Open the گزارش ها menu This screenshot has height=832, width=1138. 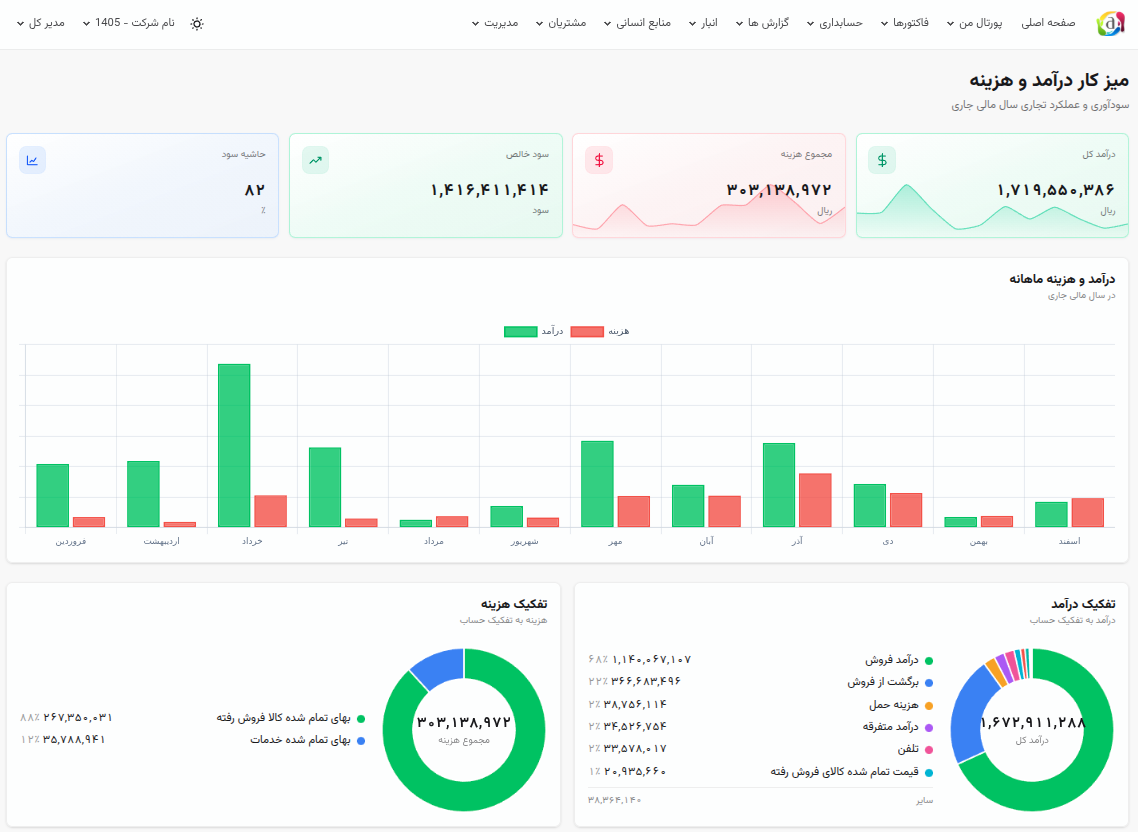pos(762,23)
